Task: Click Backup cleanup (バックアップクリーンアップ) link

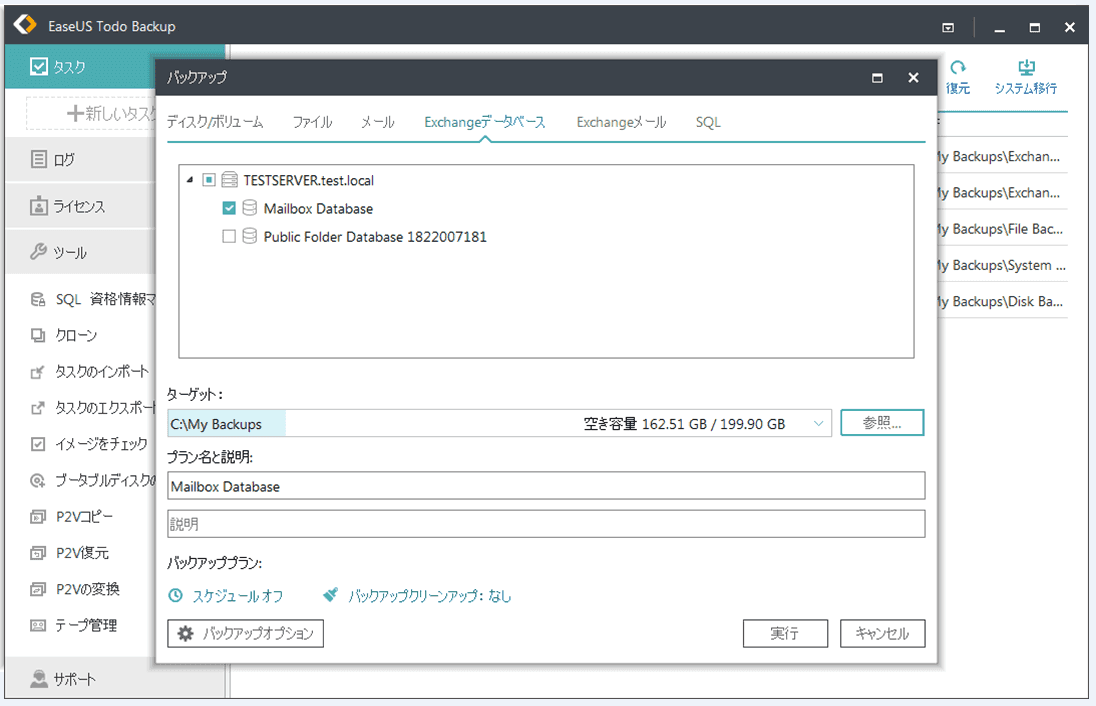Action: pos(417,596)
